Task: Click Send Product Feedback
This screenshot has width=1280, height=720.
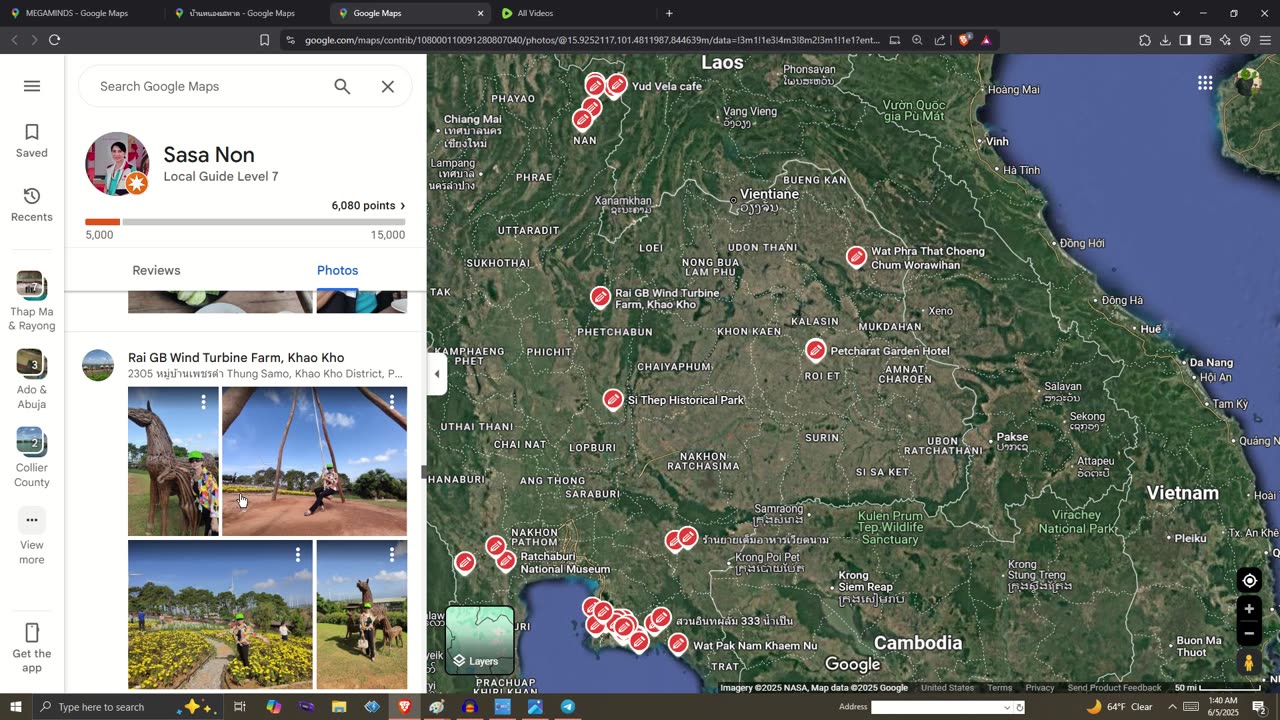Action: tap(1114, 688)
